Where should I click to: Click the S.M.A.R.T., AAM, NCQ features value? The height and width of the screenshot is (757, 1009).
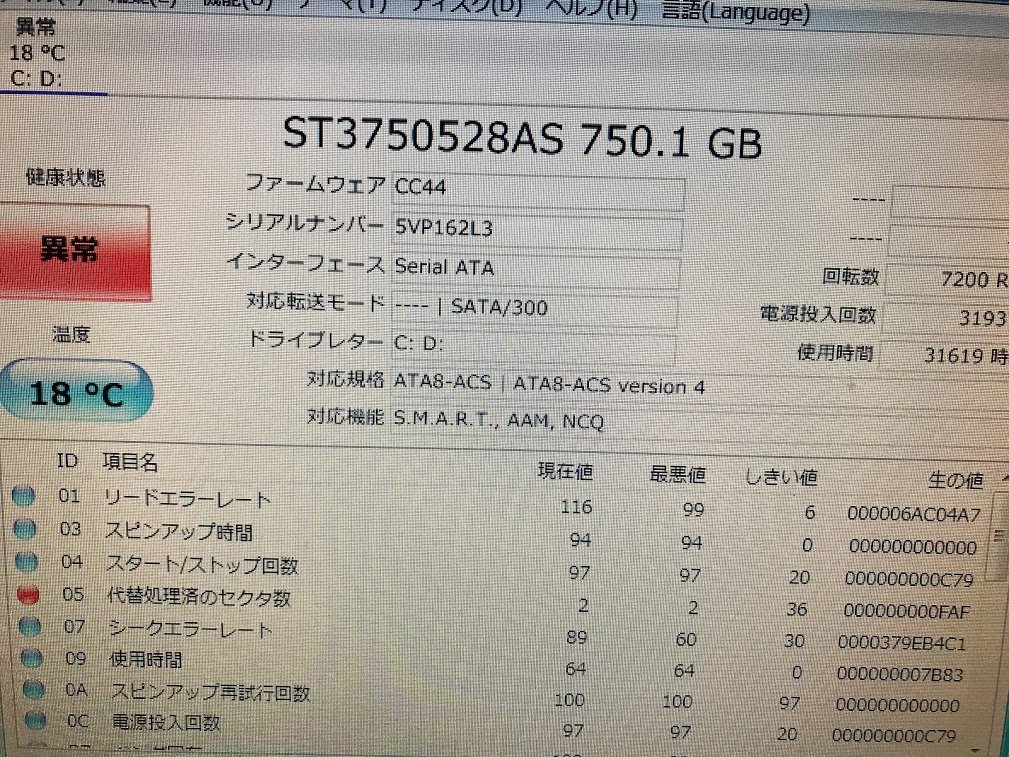pos(499,420)
